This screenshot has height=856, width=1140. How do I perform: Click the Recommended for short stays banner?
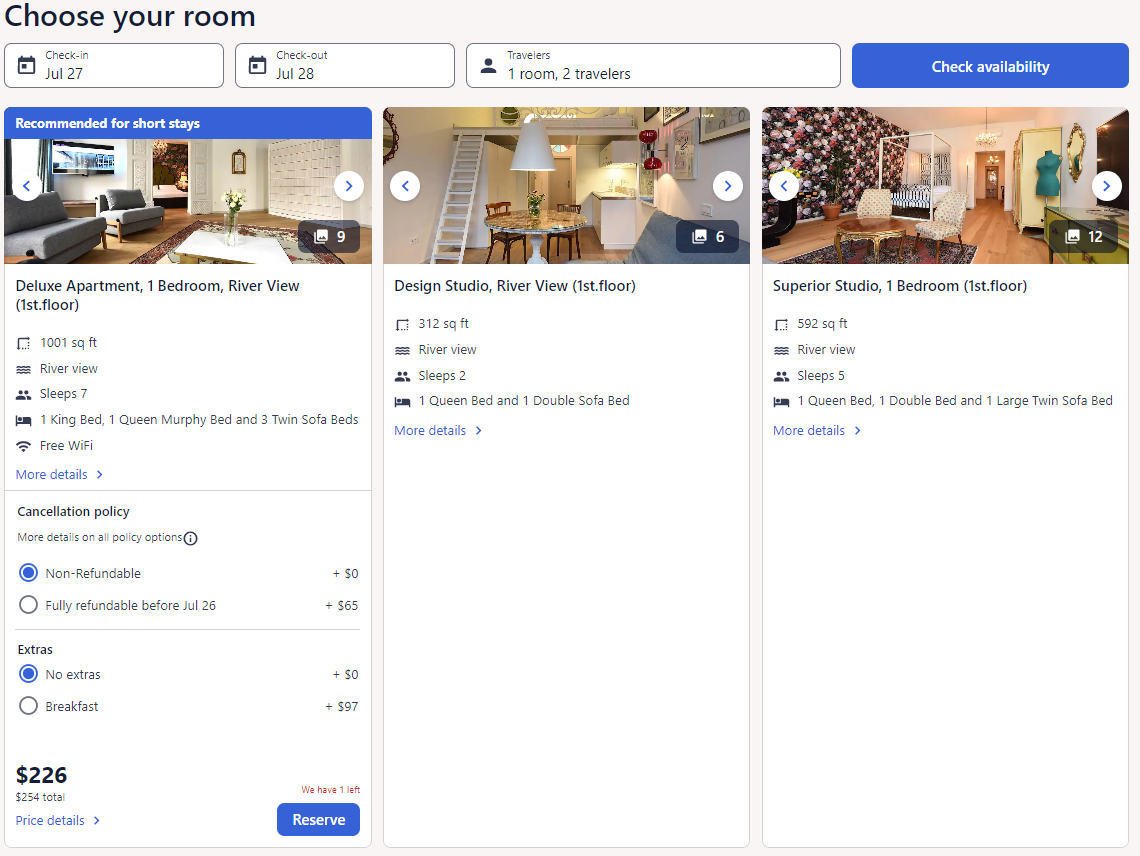click(188, 124)
